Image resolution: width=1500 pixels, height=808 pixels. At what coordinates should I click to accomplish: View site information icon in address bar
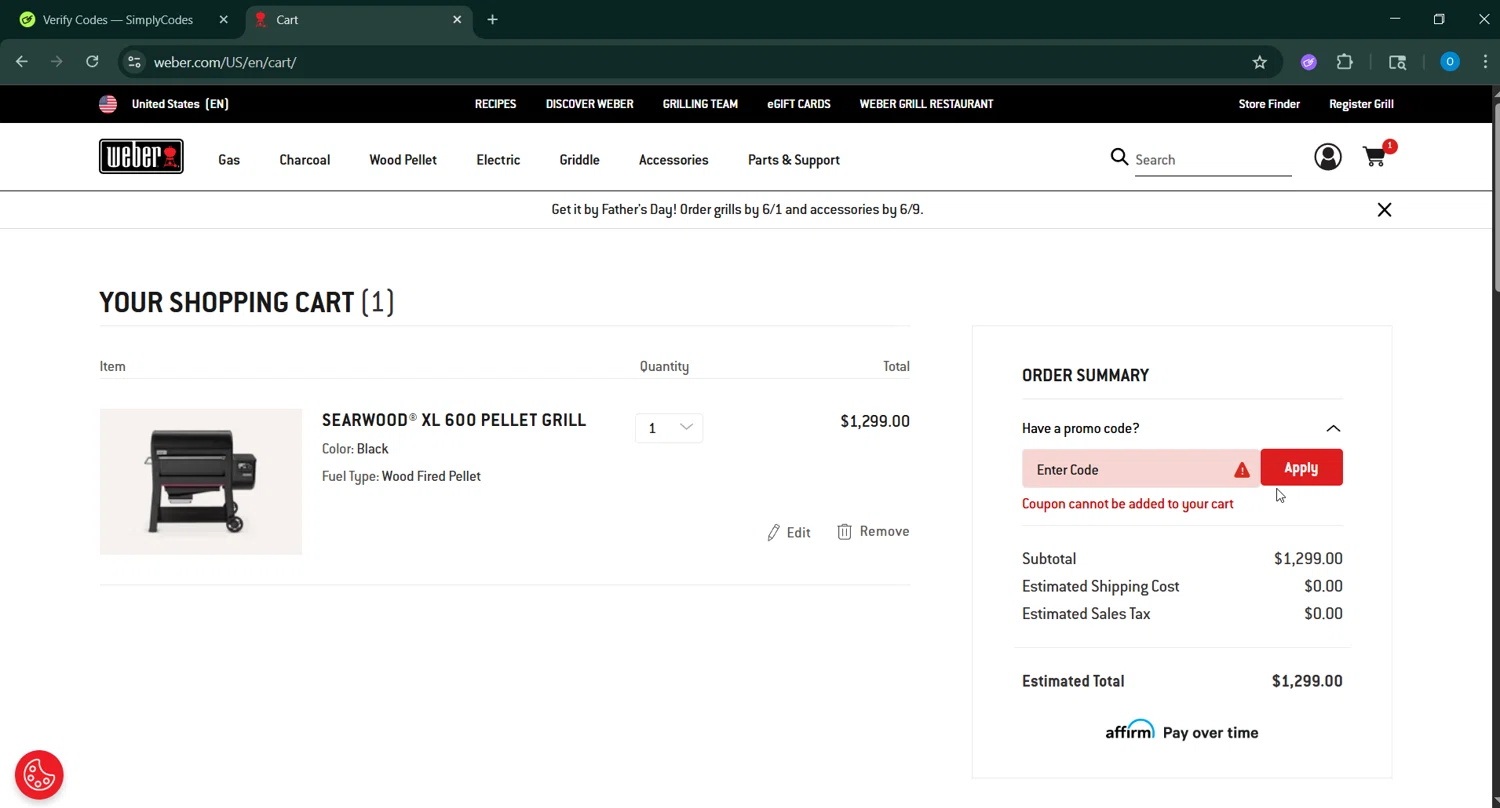(x=134, y=62)
